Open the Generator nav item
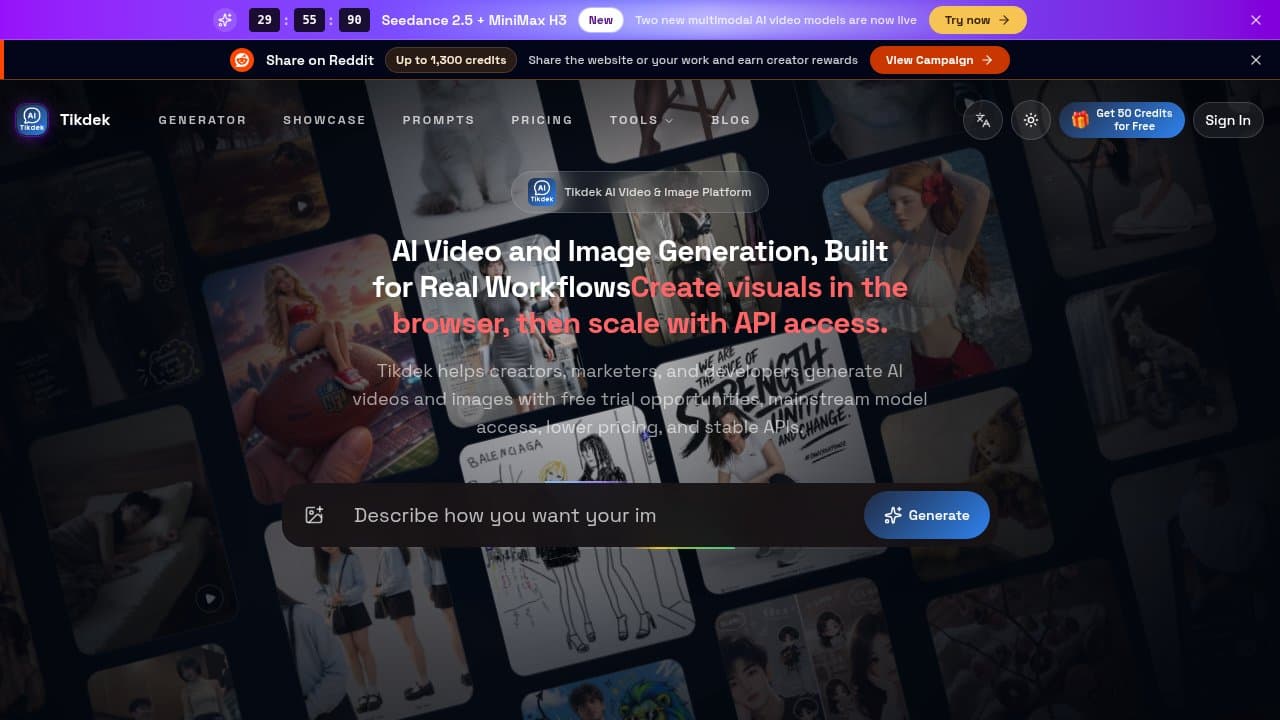This screenshot has width=1280, height=720. 202,120
